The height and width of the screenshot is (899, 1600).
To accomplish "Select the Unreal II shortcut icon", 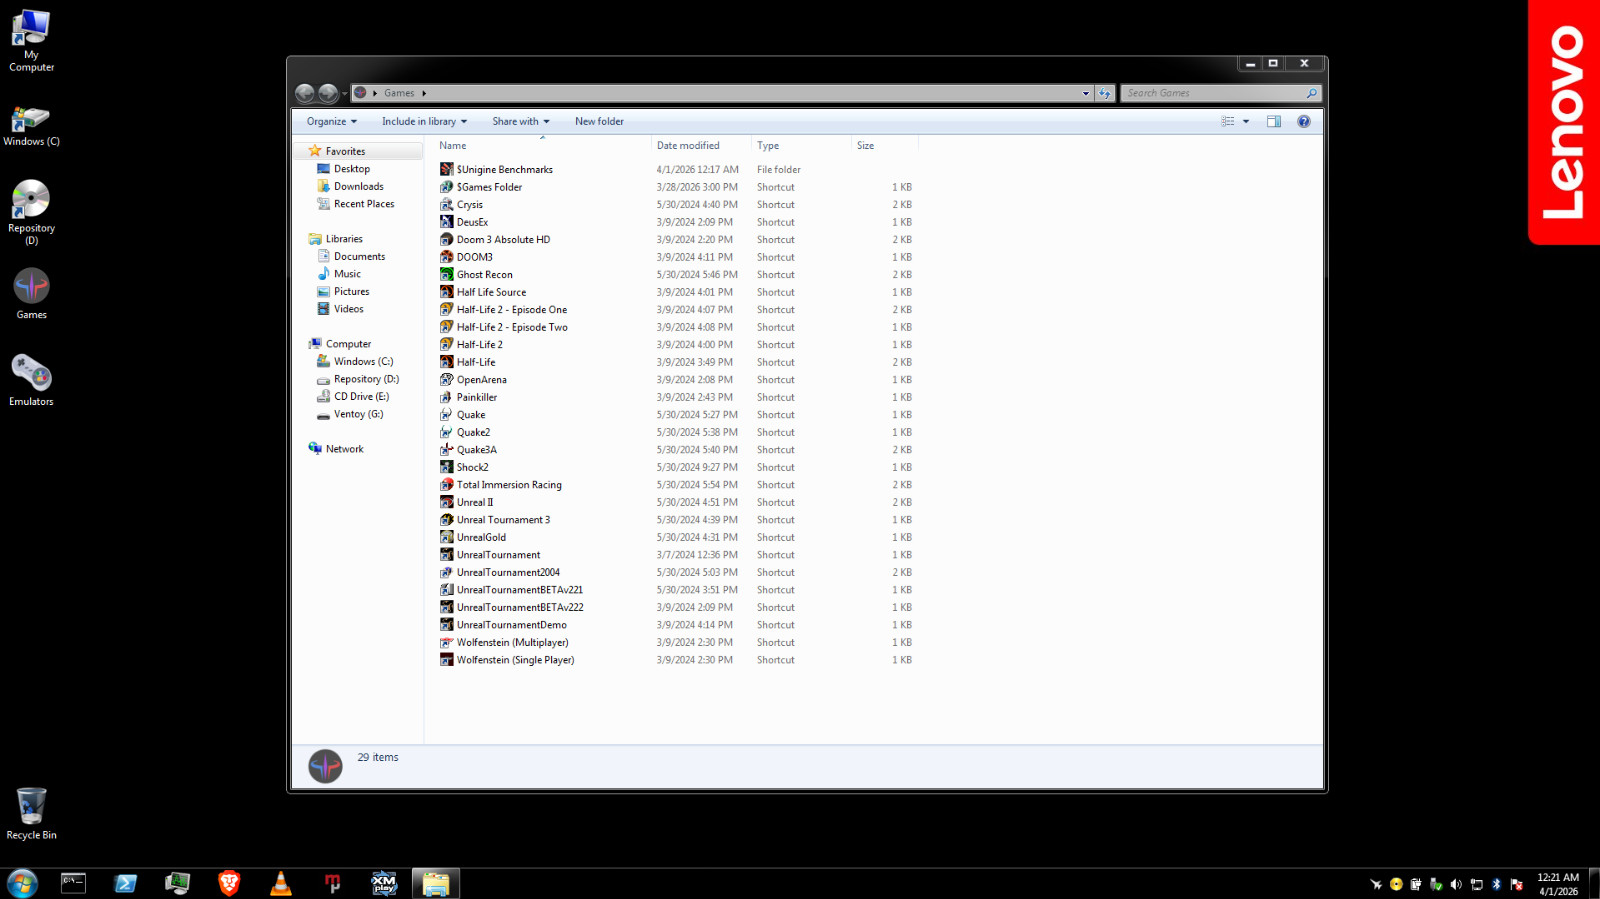I will click(x=447, y=502).
